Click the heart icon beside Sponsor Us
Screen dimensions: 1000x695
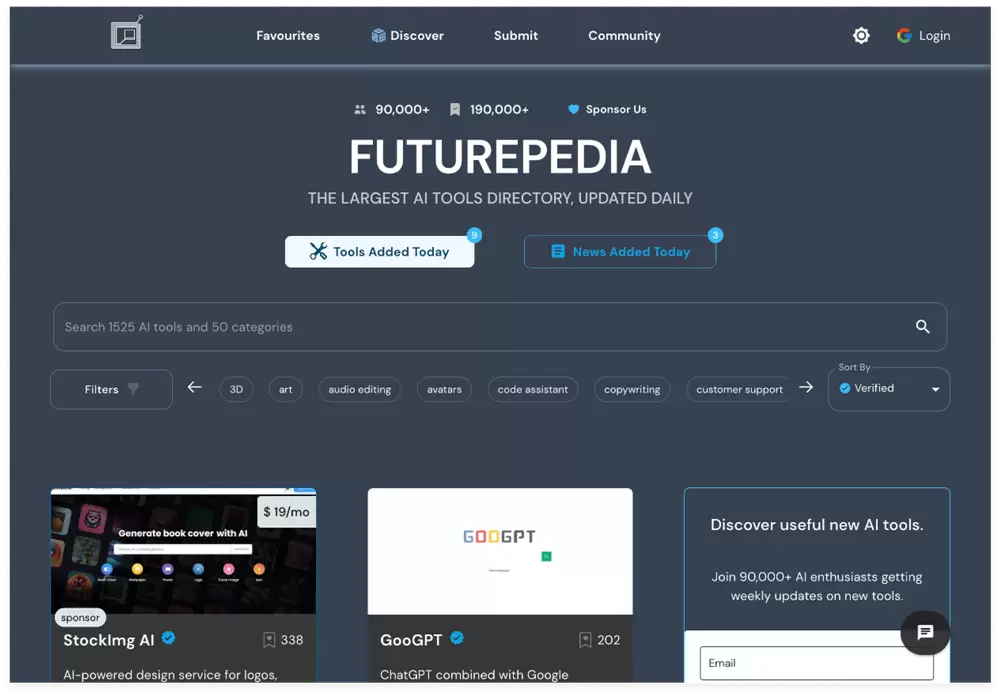[x=573, y=109]
